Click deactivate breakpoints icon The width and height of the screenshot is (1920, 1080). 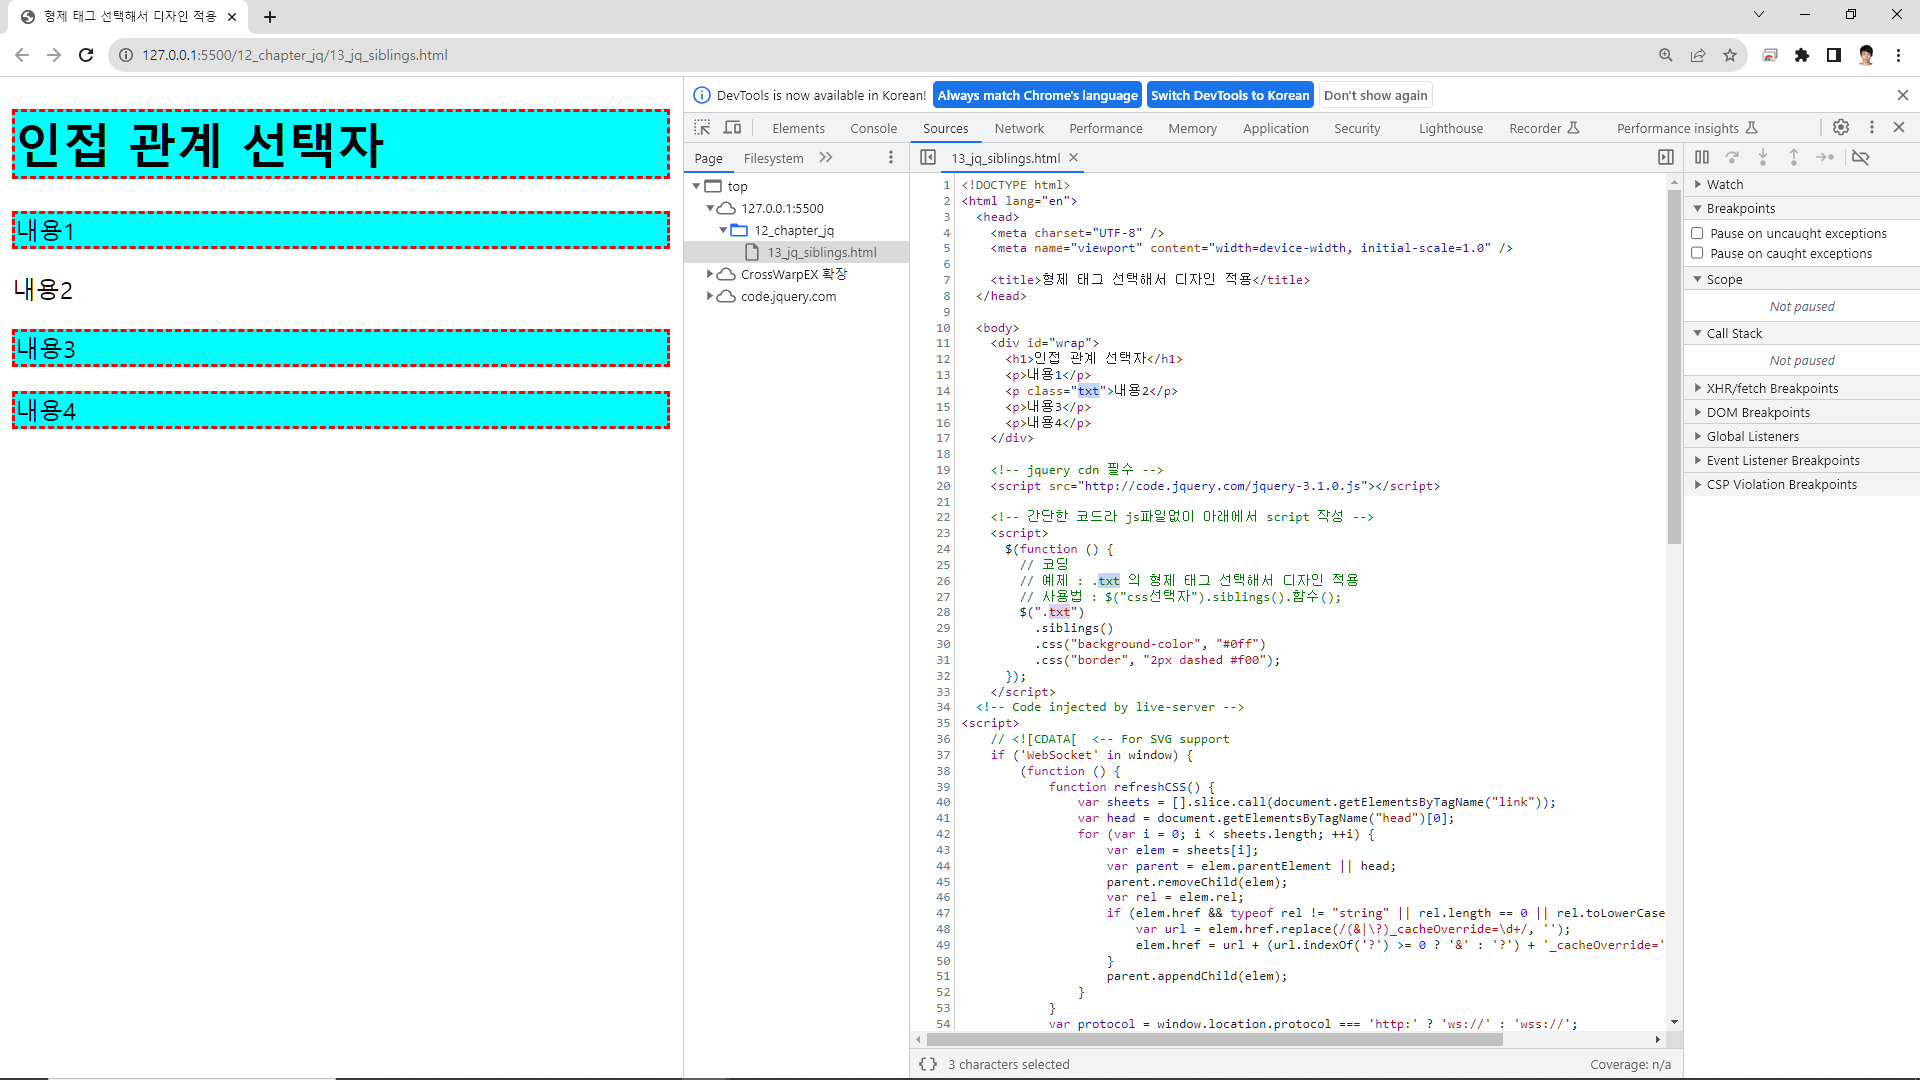coord(1861,157)
